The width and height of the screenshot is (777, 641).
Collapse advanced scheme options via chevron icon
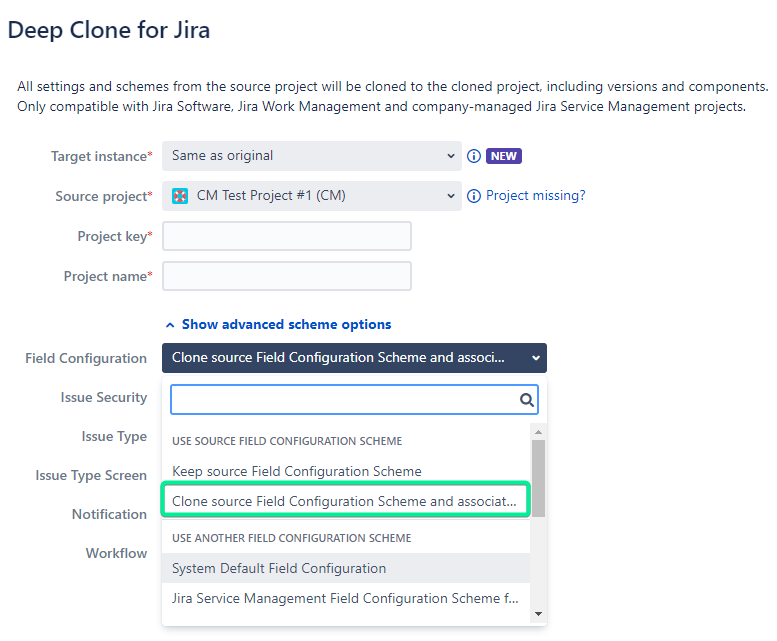(170, 325)
